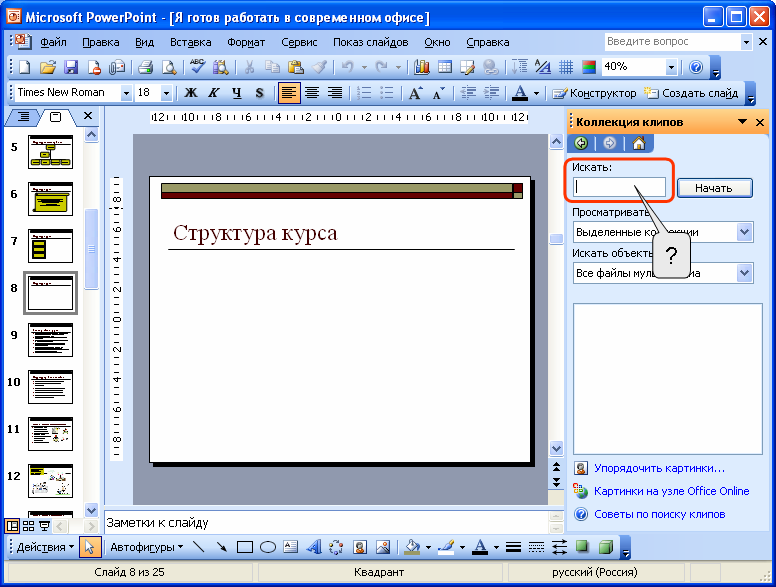Viewport: 776px width, 587px height.
Task: Insert a picture from file icon
Action: click(383, 547)
